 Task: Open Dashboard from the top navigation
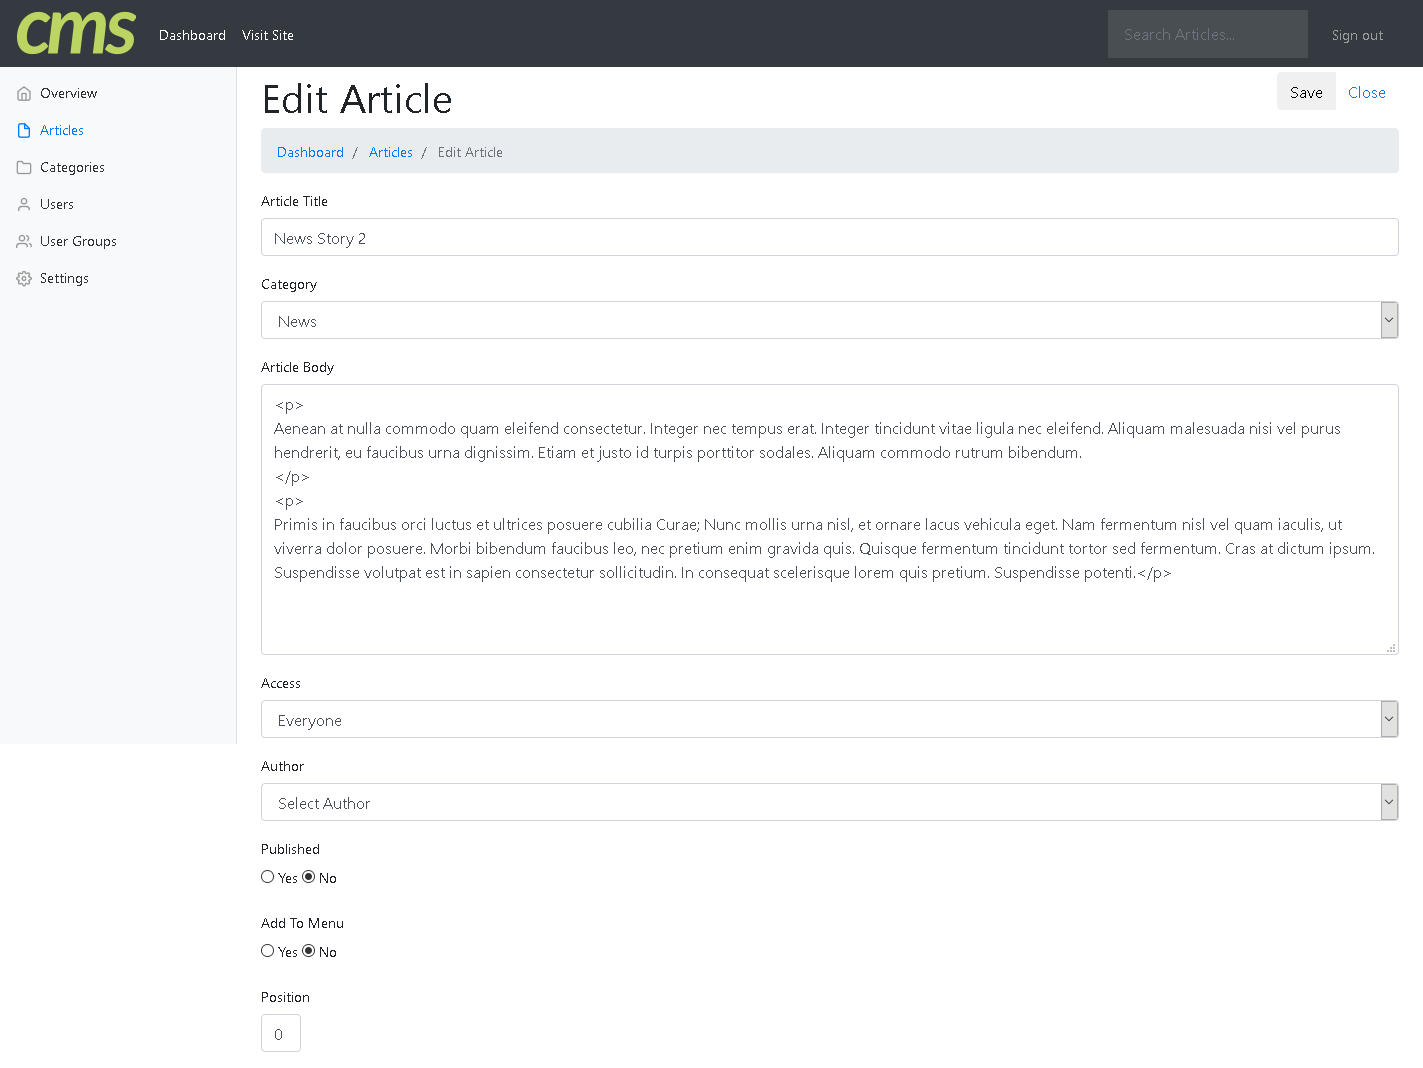coord(192,35)
